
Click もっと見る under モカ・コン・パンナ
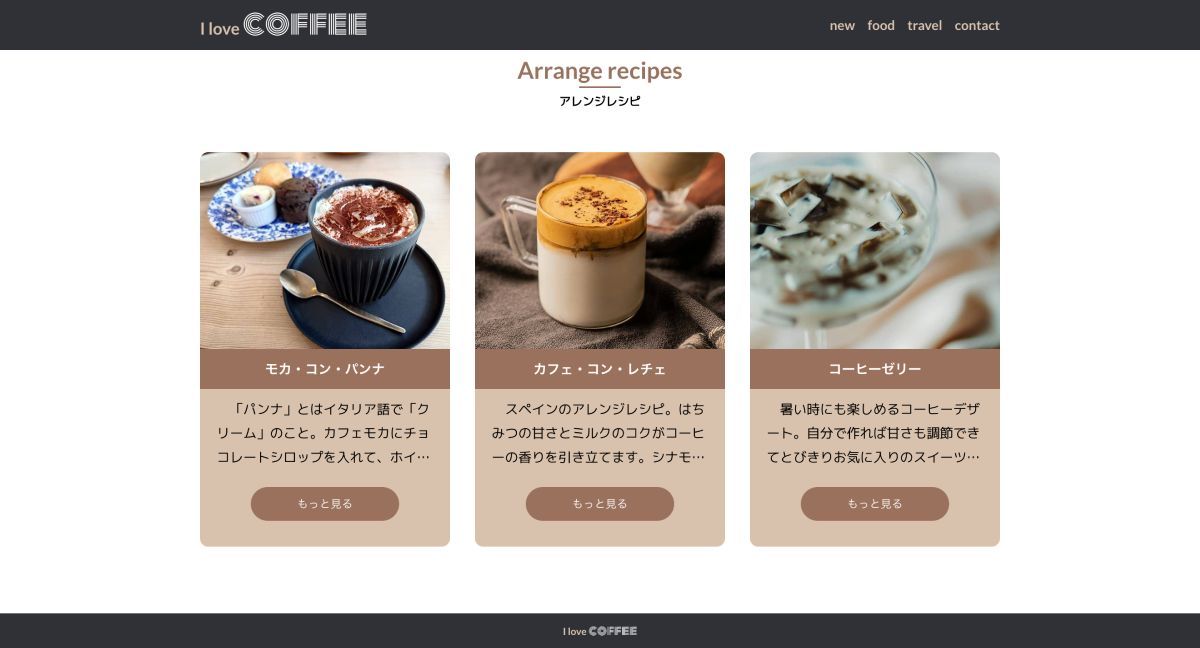point(325,504)
